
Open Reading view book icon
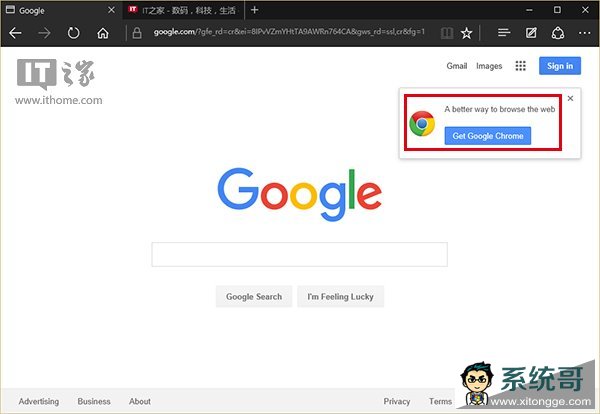tap(447, 33)
